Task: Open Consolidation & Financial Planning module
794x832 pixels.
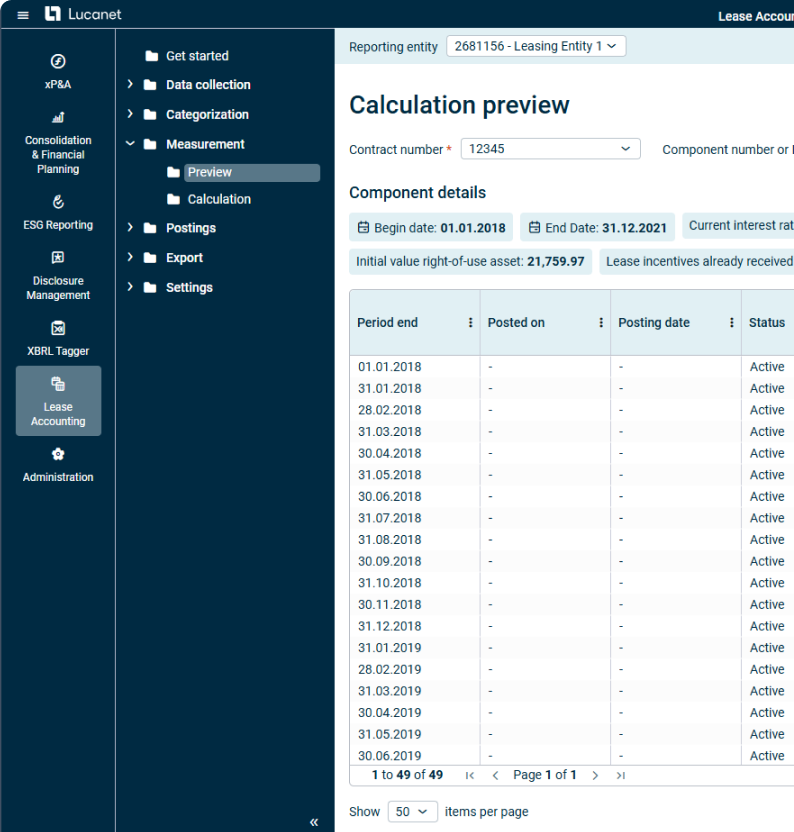Action: 58,144
